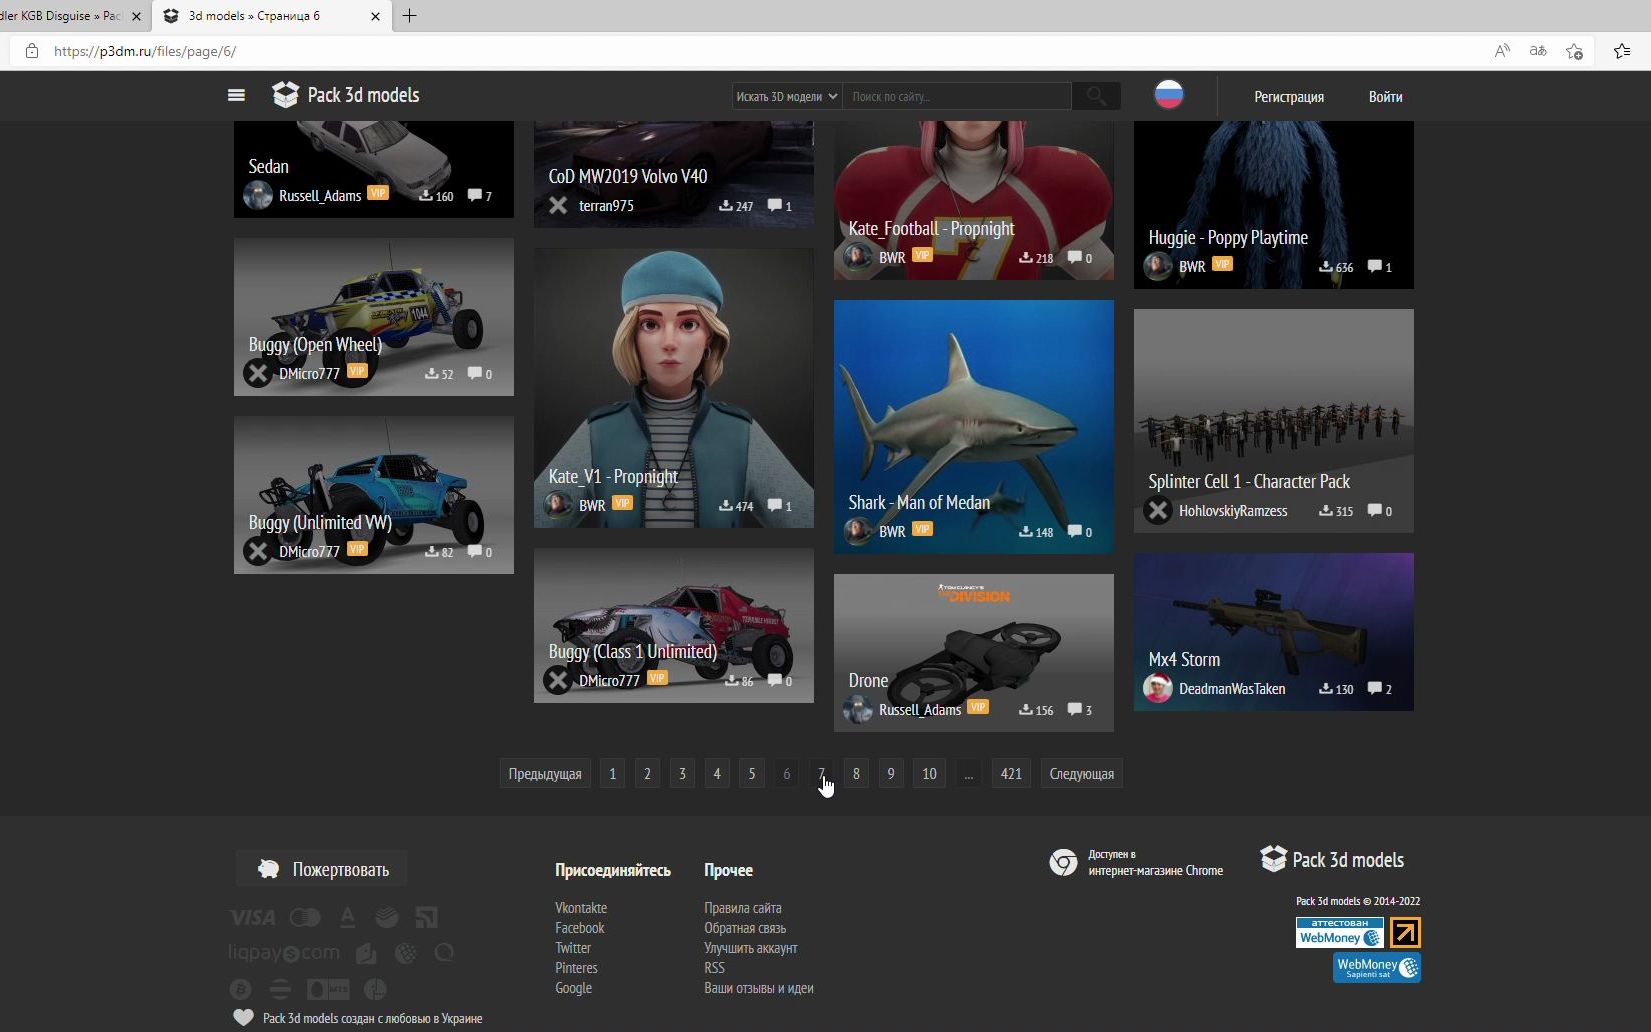
Task: Click terran975 avatar on Volvo V40 card
Action: [558, 205]
